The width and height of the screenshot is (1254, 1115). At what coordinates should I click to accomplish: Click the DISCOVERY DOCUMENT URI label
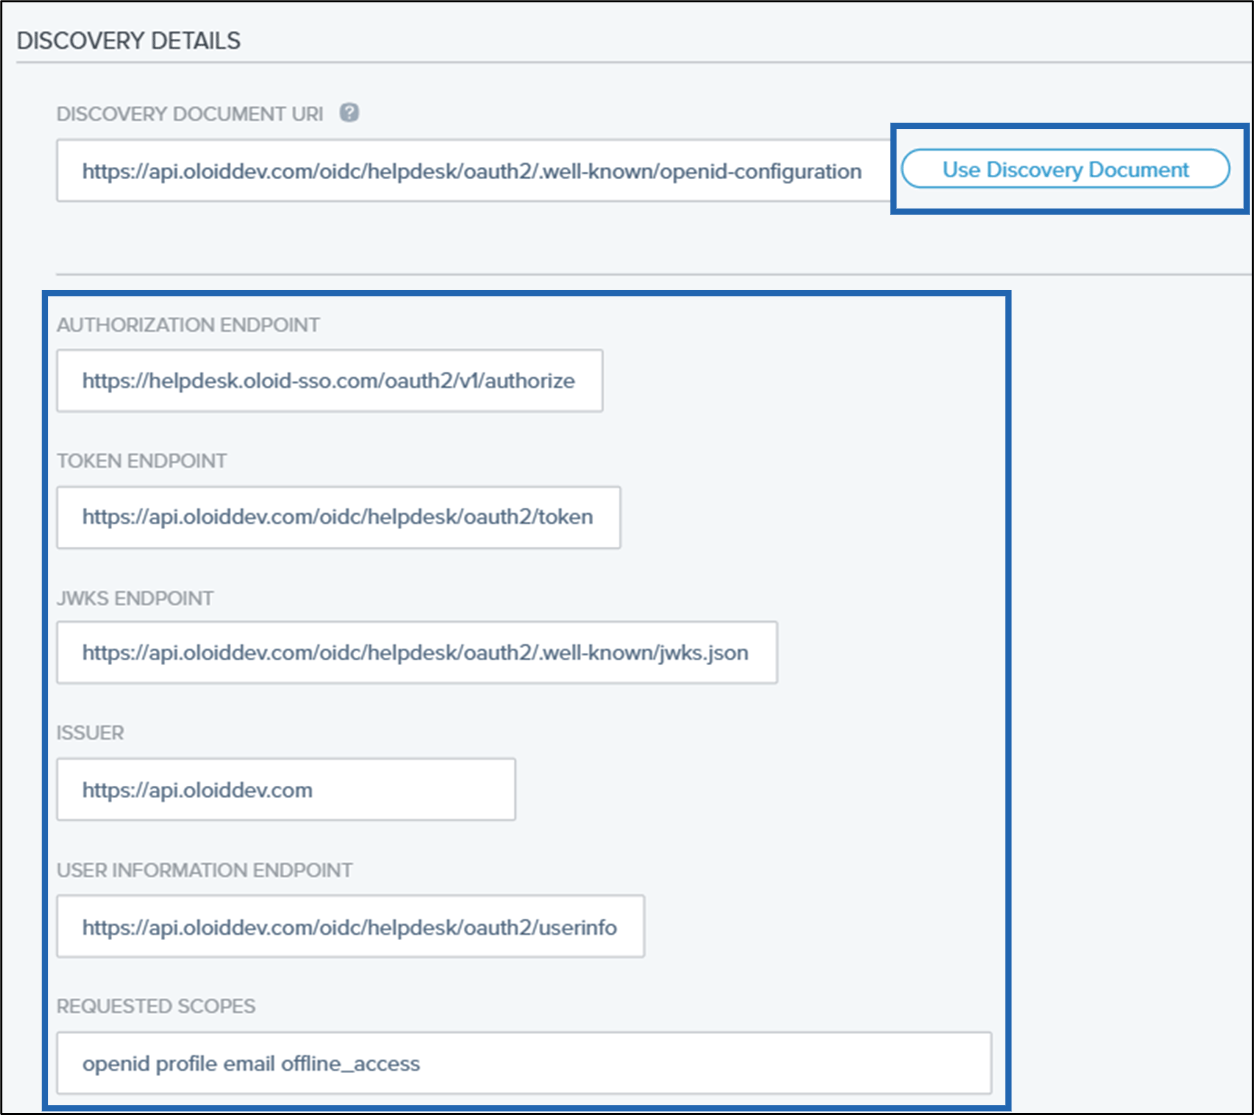tap(190, 114)
